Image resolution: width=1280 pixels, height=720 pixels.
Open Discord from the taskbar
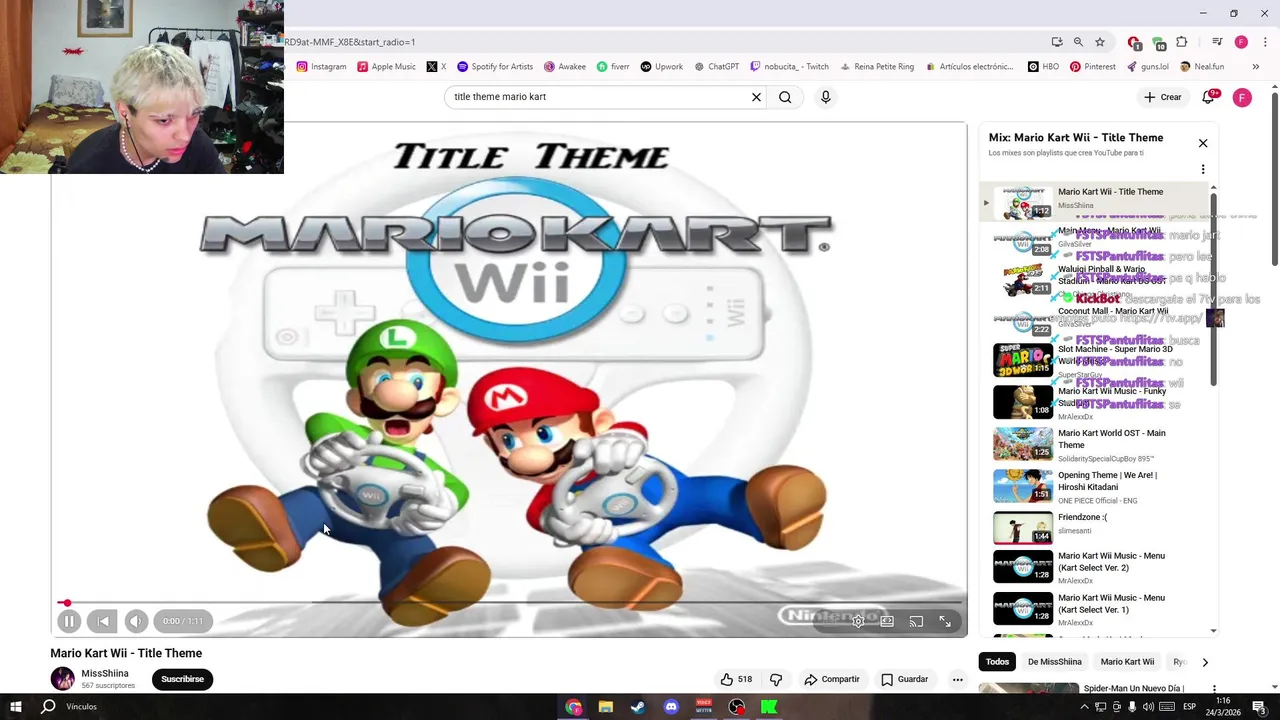point(671,707)
